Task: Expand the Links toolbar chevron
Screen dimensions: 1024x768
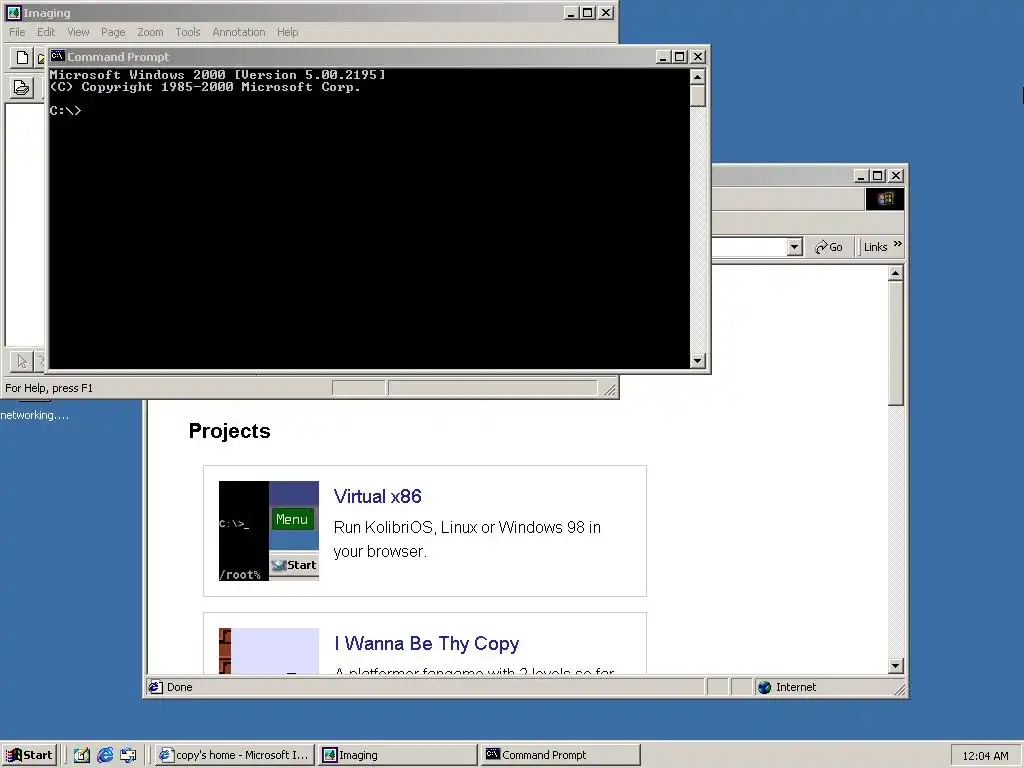Action: 897,244
